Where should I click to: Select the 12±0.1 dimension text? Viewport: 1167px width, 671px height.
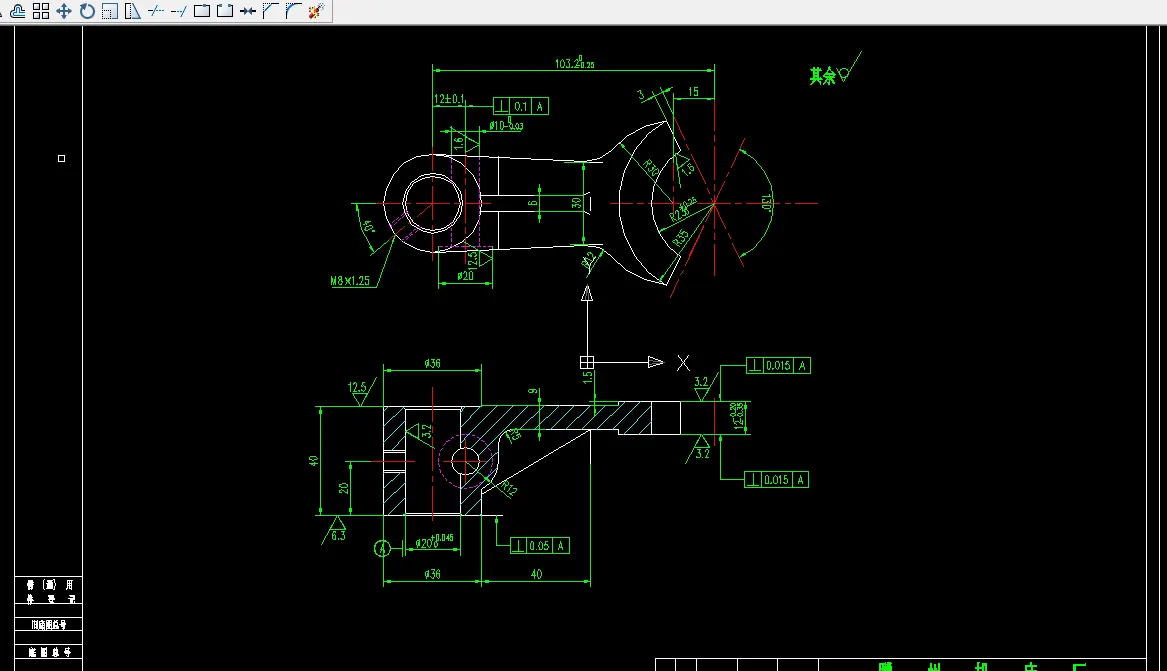[x=449, y=99]
